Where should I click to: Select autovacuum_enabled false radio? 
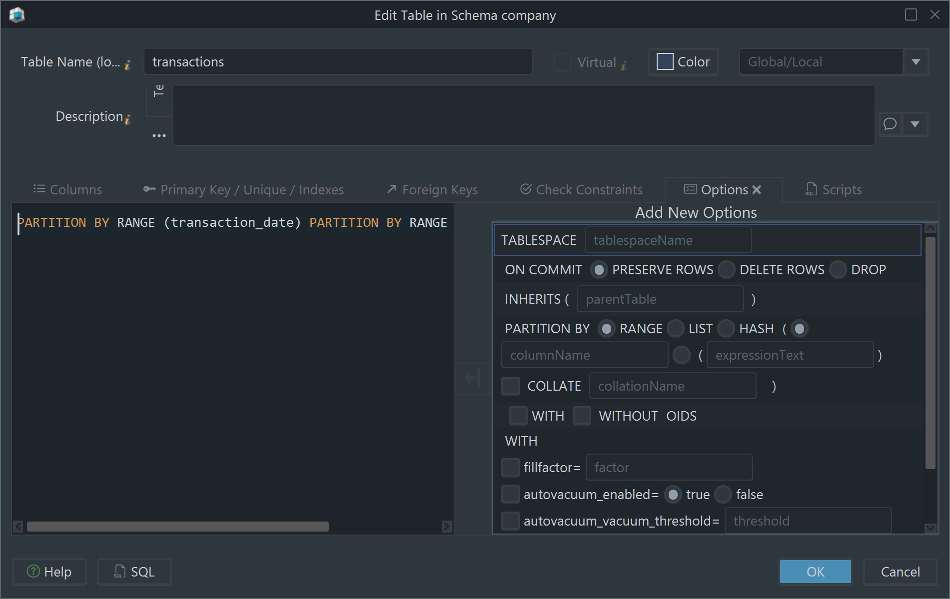point(723,494)
